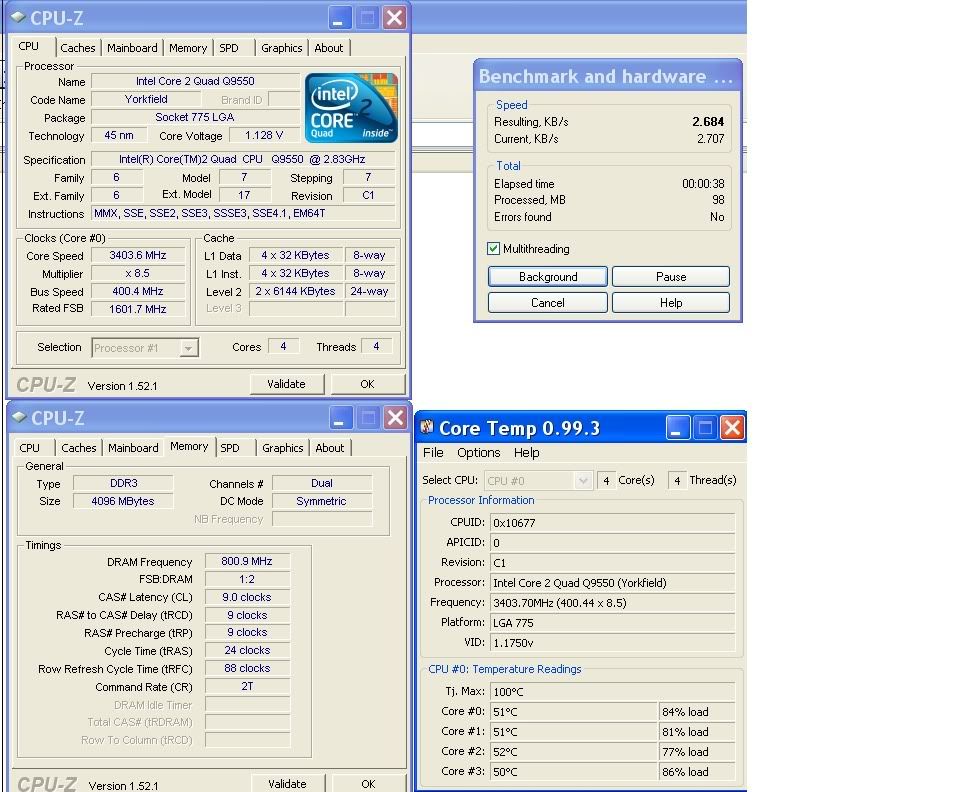Screen dimensions: 960x792
Task: Minimize the bottom CPU-Z Memory window
Action: tap(340, 418)
